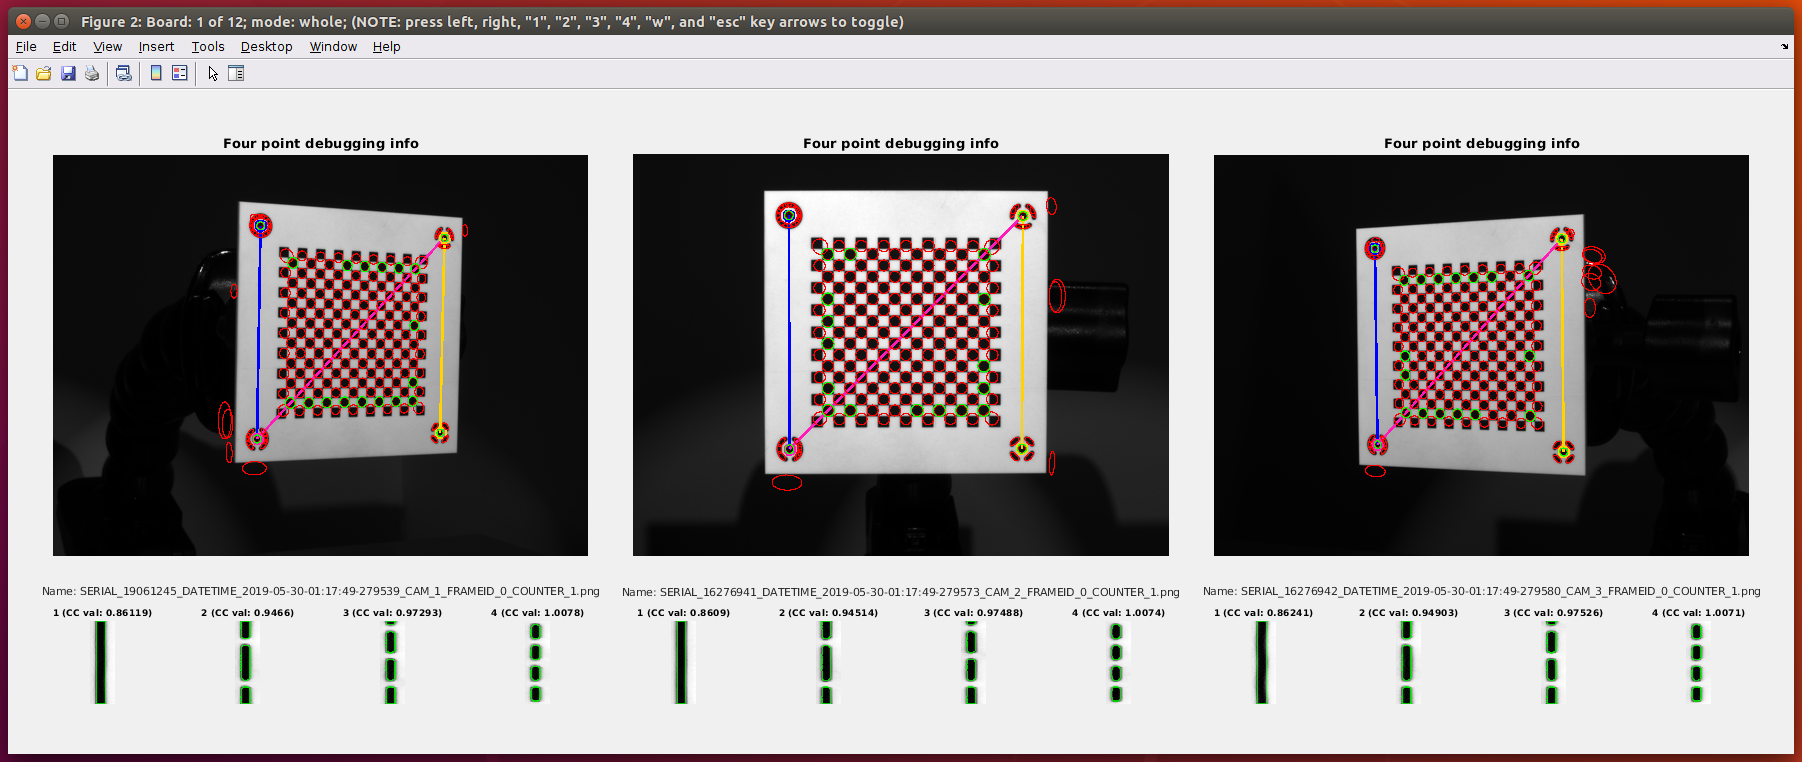This screenshot has height=762, width=1802.
Task: Click the New Figure toolbar icon
Action: point(20,73)
